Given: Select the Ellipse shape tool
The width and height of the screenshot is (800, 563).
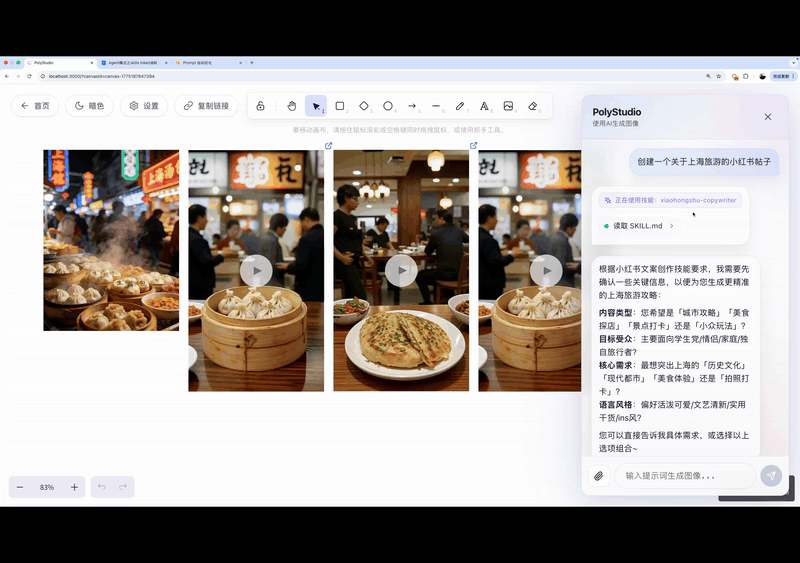Looking at the screenshot, I should click(x=388, y=106).
